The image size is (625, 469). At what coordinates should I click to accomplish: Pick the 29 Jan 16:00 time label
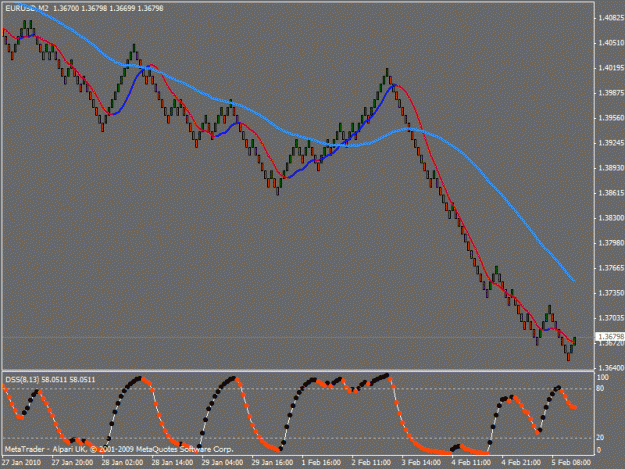coord(272,463)
